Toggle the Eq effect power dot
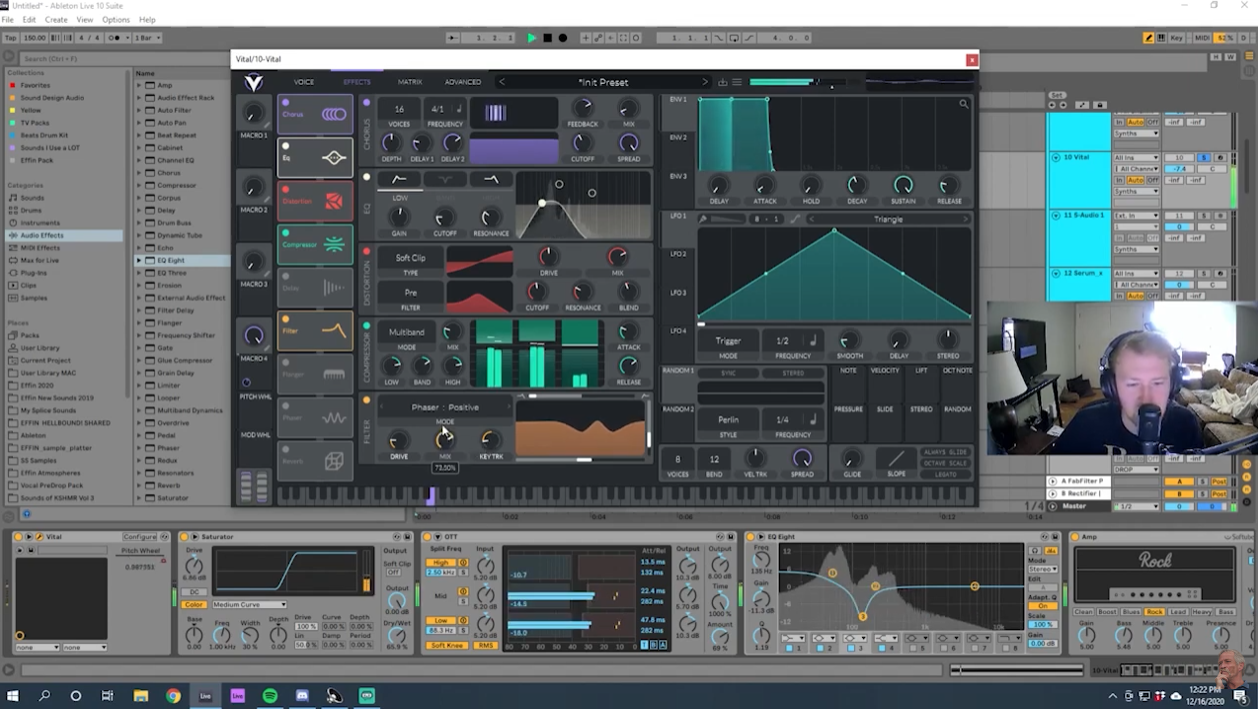 coord(286,146)
